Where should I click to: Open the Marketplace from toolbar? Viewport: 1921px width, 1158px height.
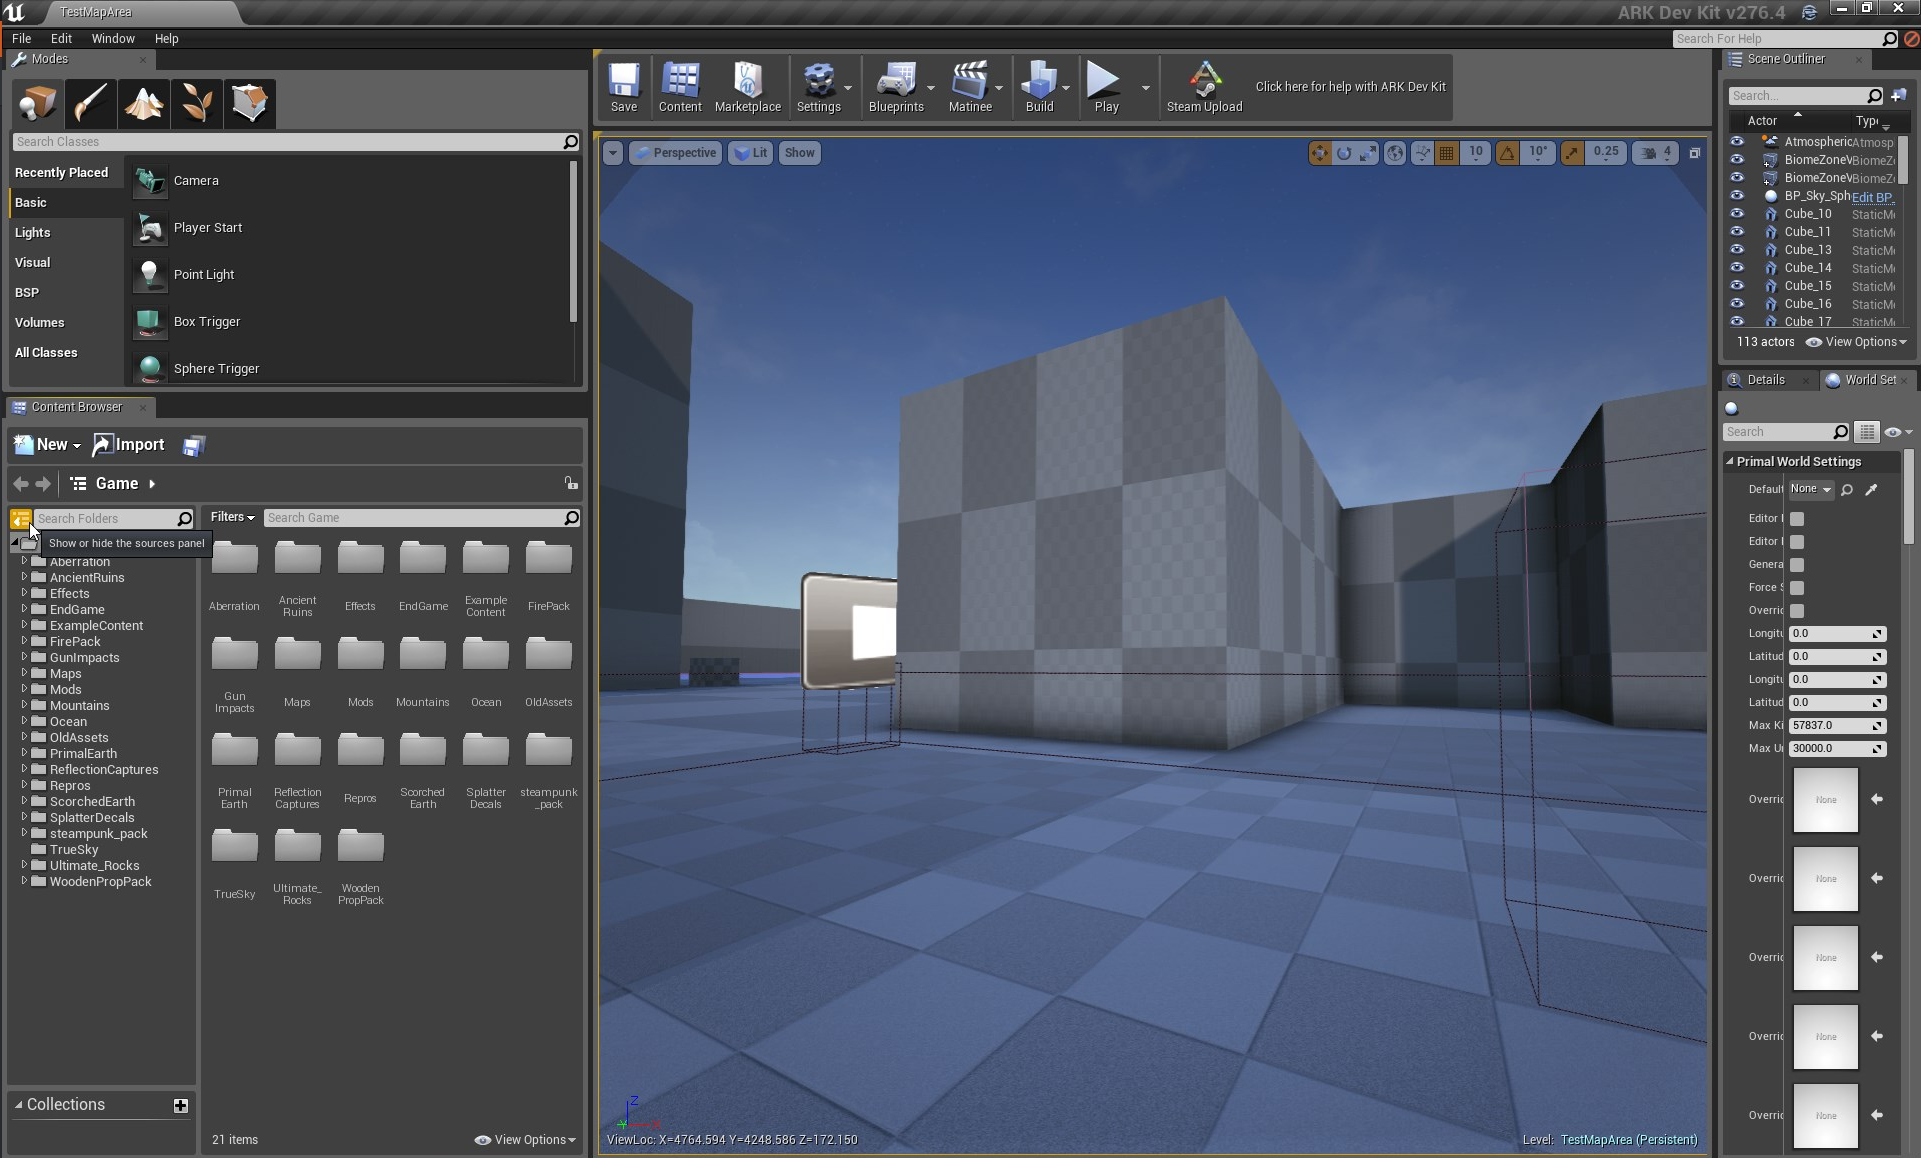(x=747, y=86)
